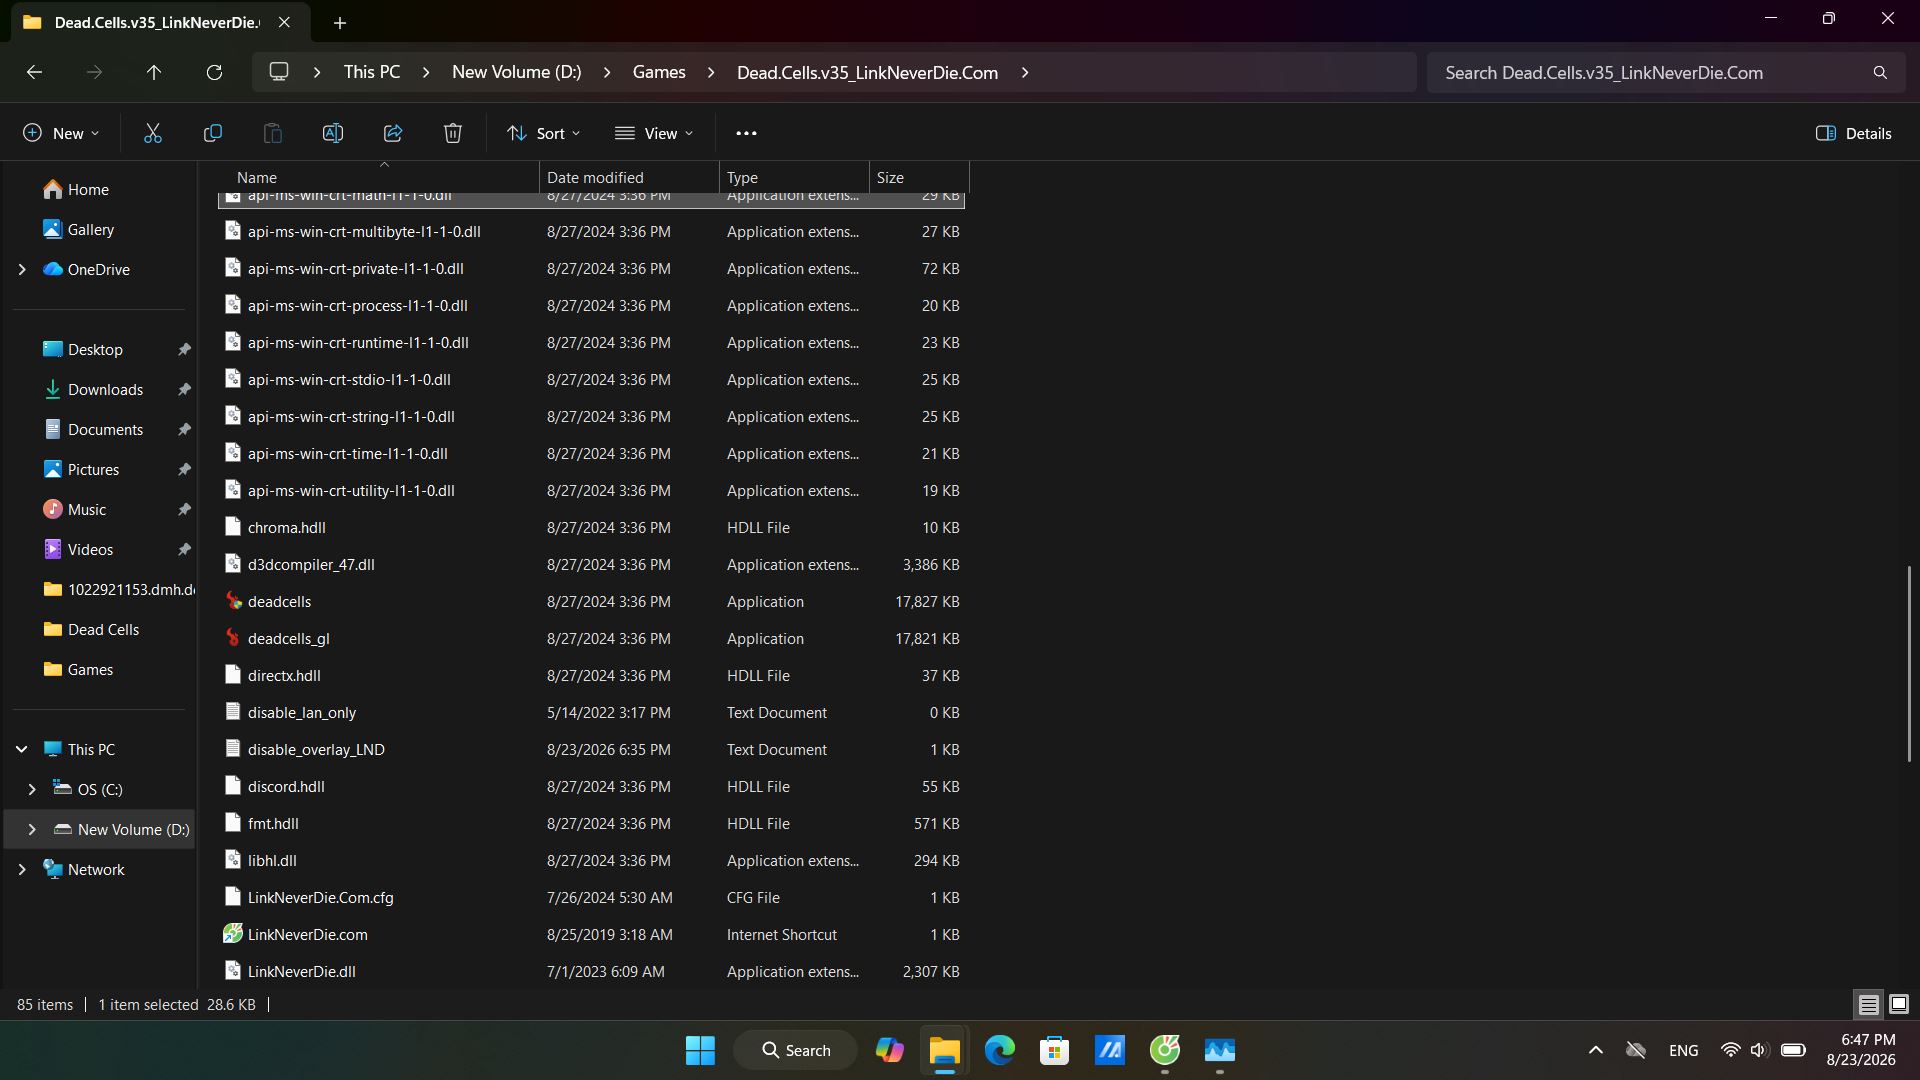Close the Dead.Cells tab
Image resolution: width=1920 pixels, height=1080 pixels.
coord(284,22)
